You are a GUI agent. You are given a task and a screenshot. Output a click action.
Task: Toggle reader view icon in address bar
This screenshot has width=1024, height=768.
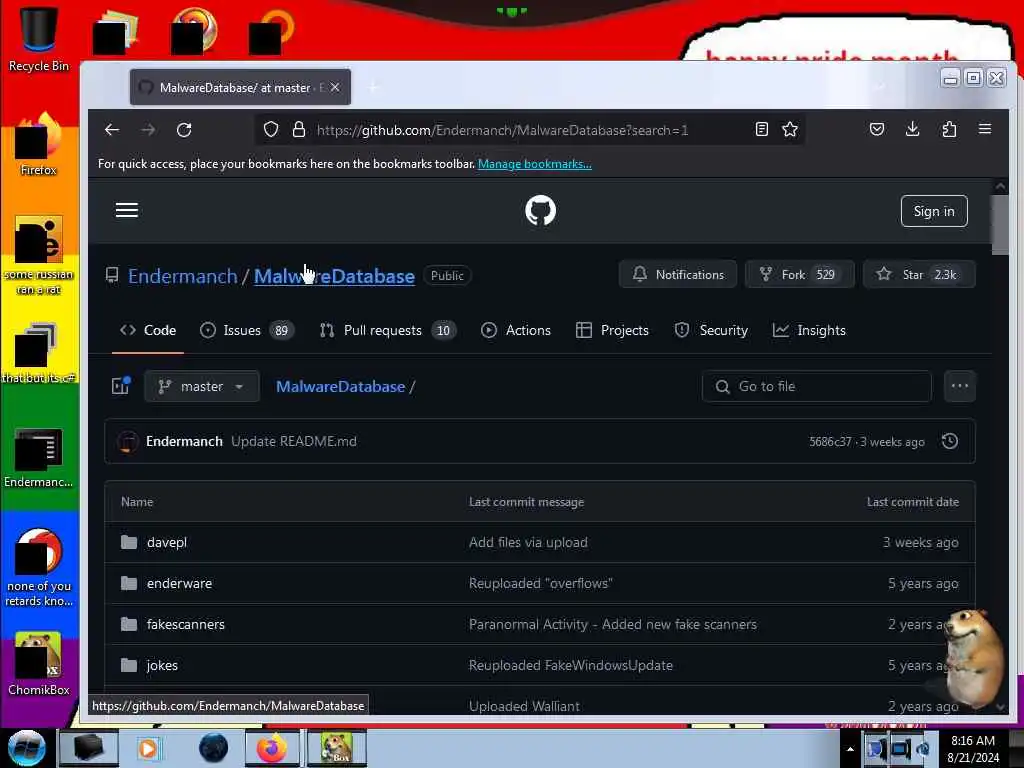(x=761, y=129)
